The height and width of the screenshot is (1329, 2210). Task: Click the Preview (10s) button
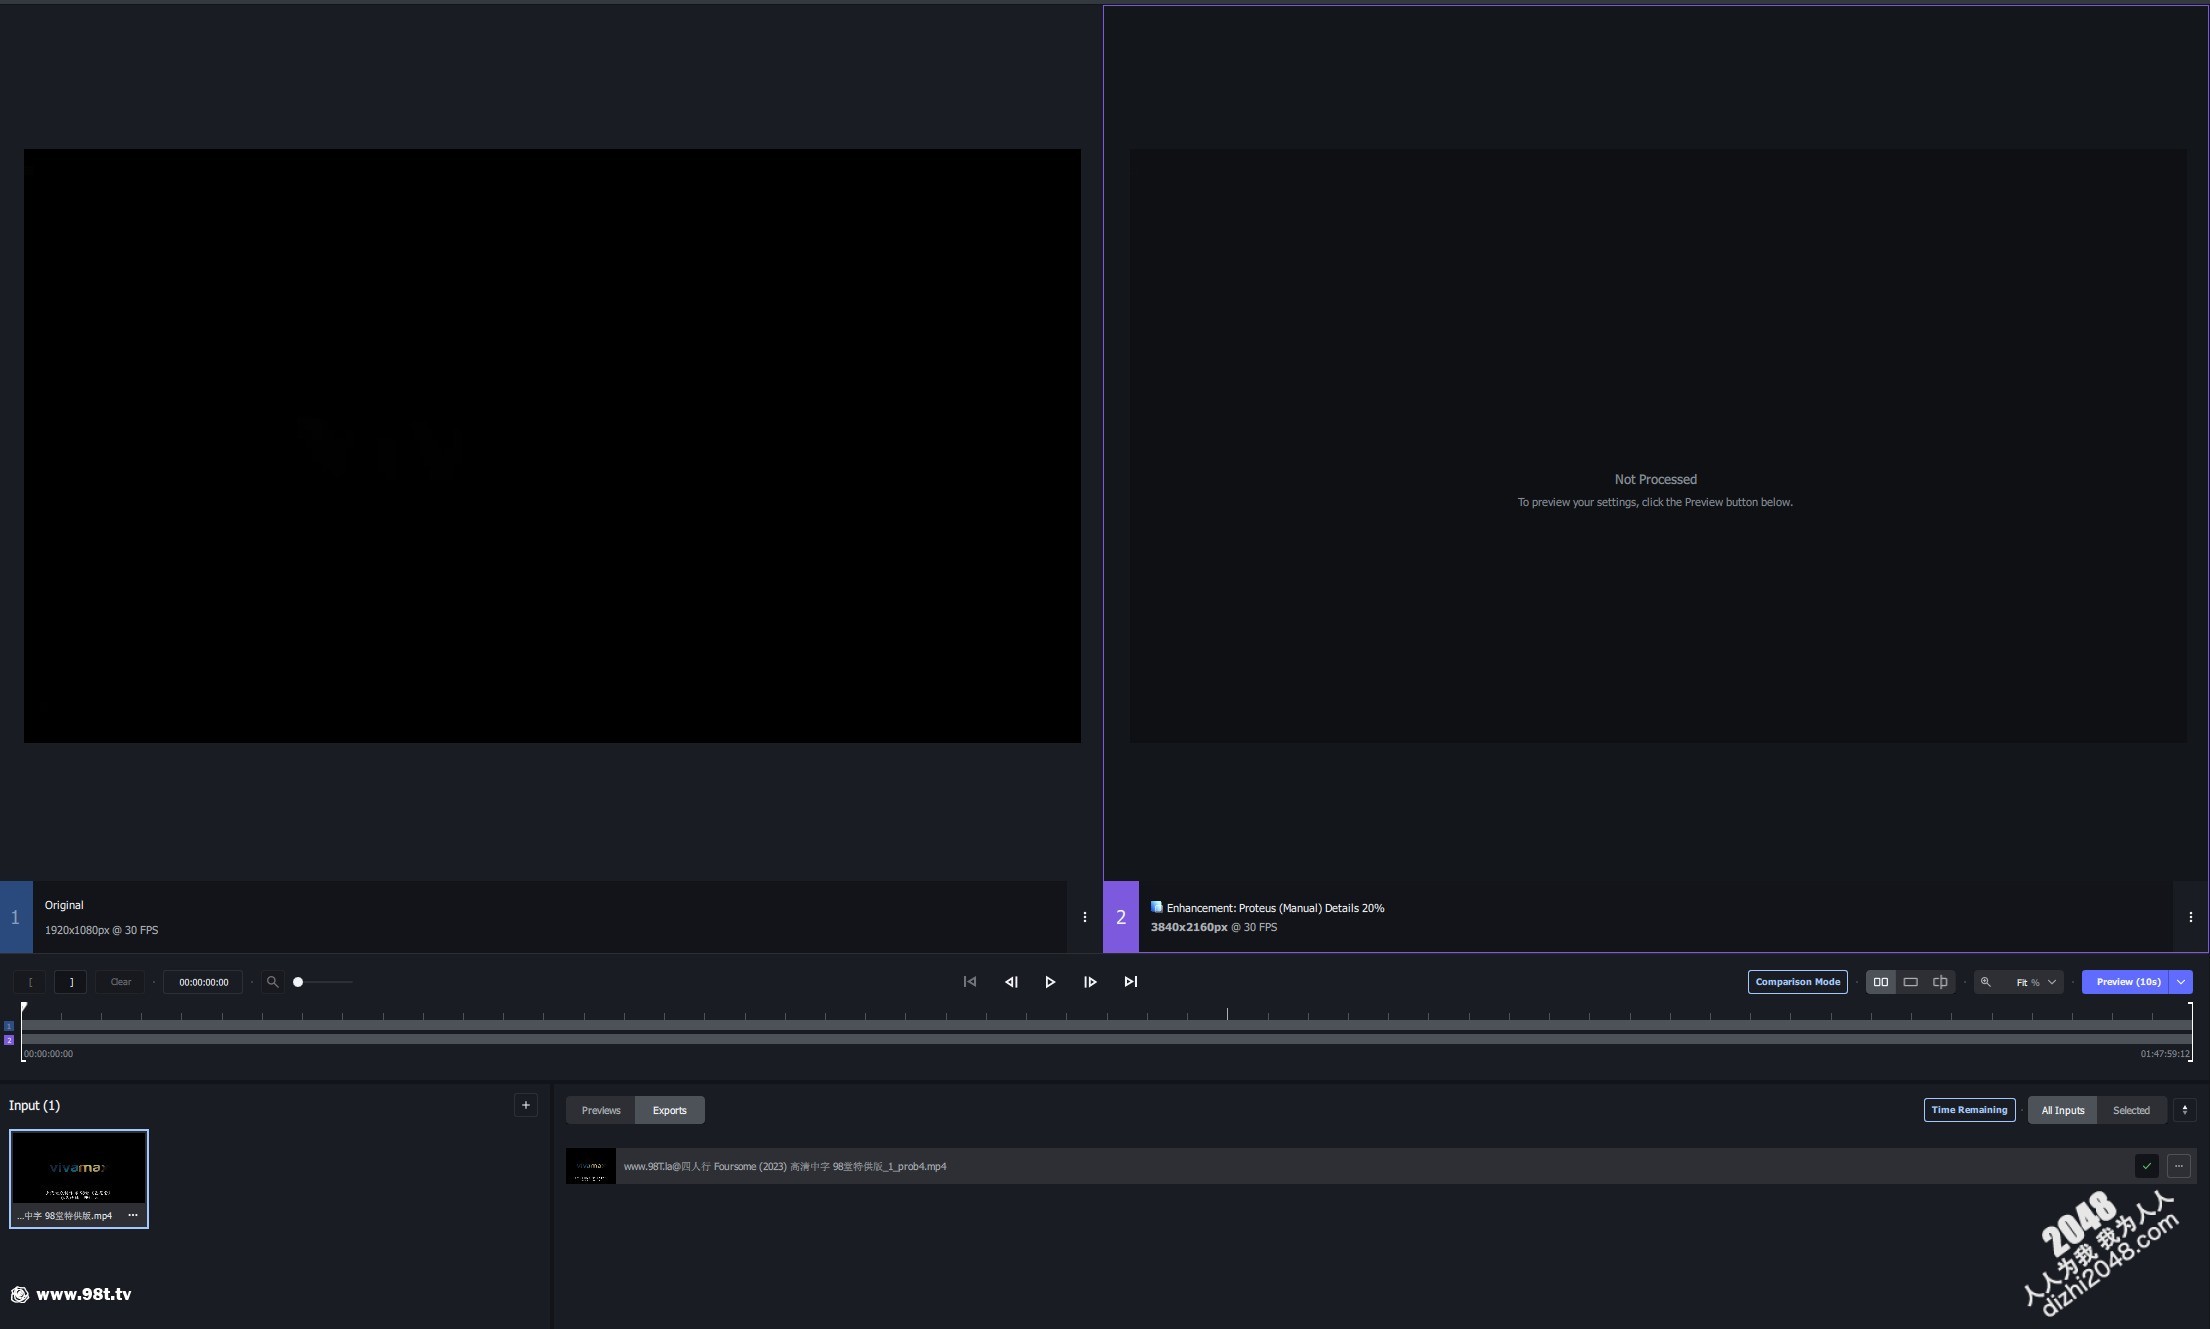[2127, 982]
